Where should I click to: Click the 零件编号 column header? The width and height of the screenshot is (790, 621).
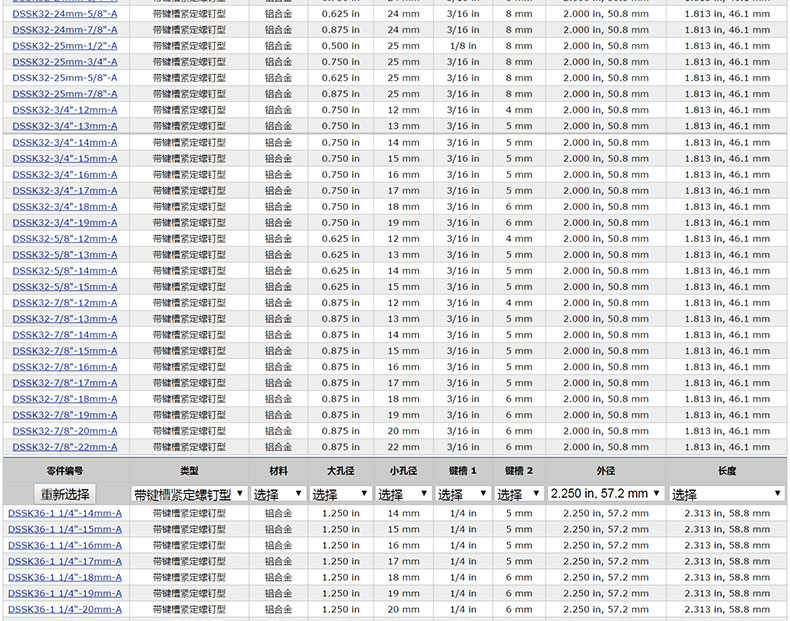click(x=65, y=470)
